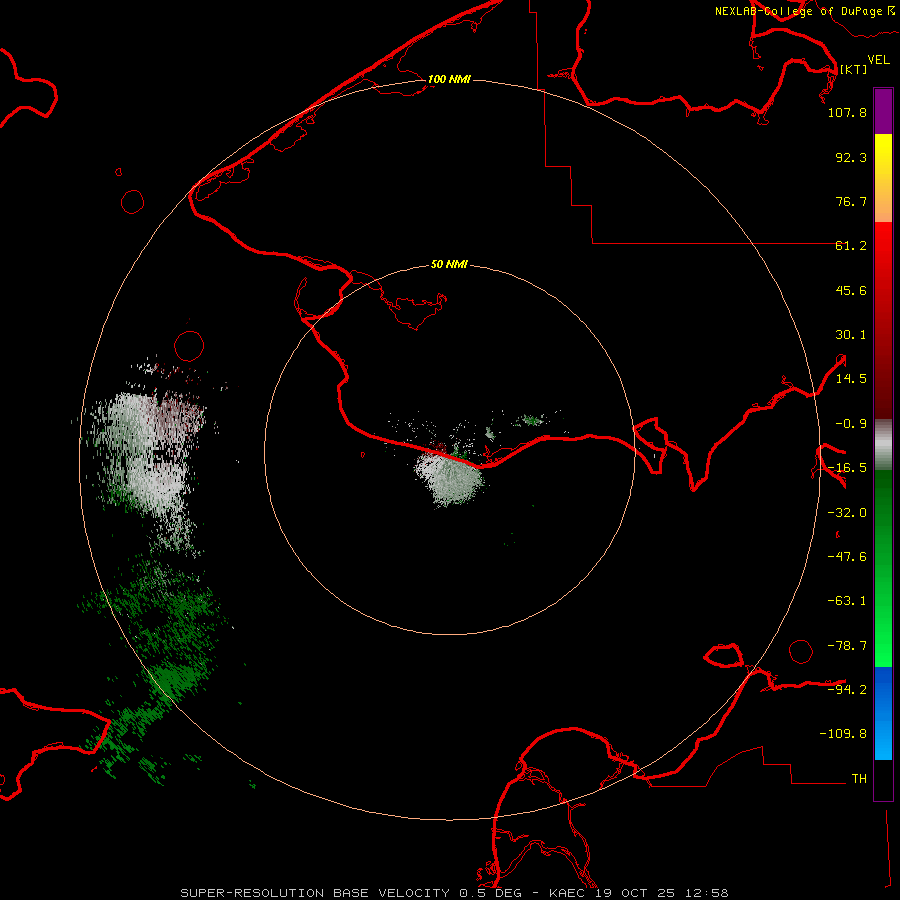Select the -78.7 scale value

pos(847,646)
